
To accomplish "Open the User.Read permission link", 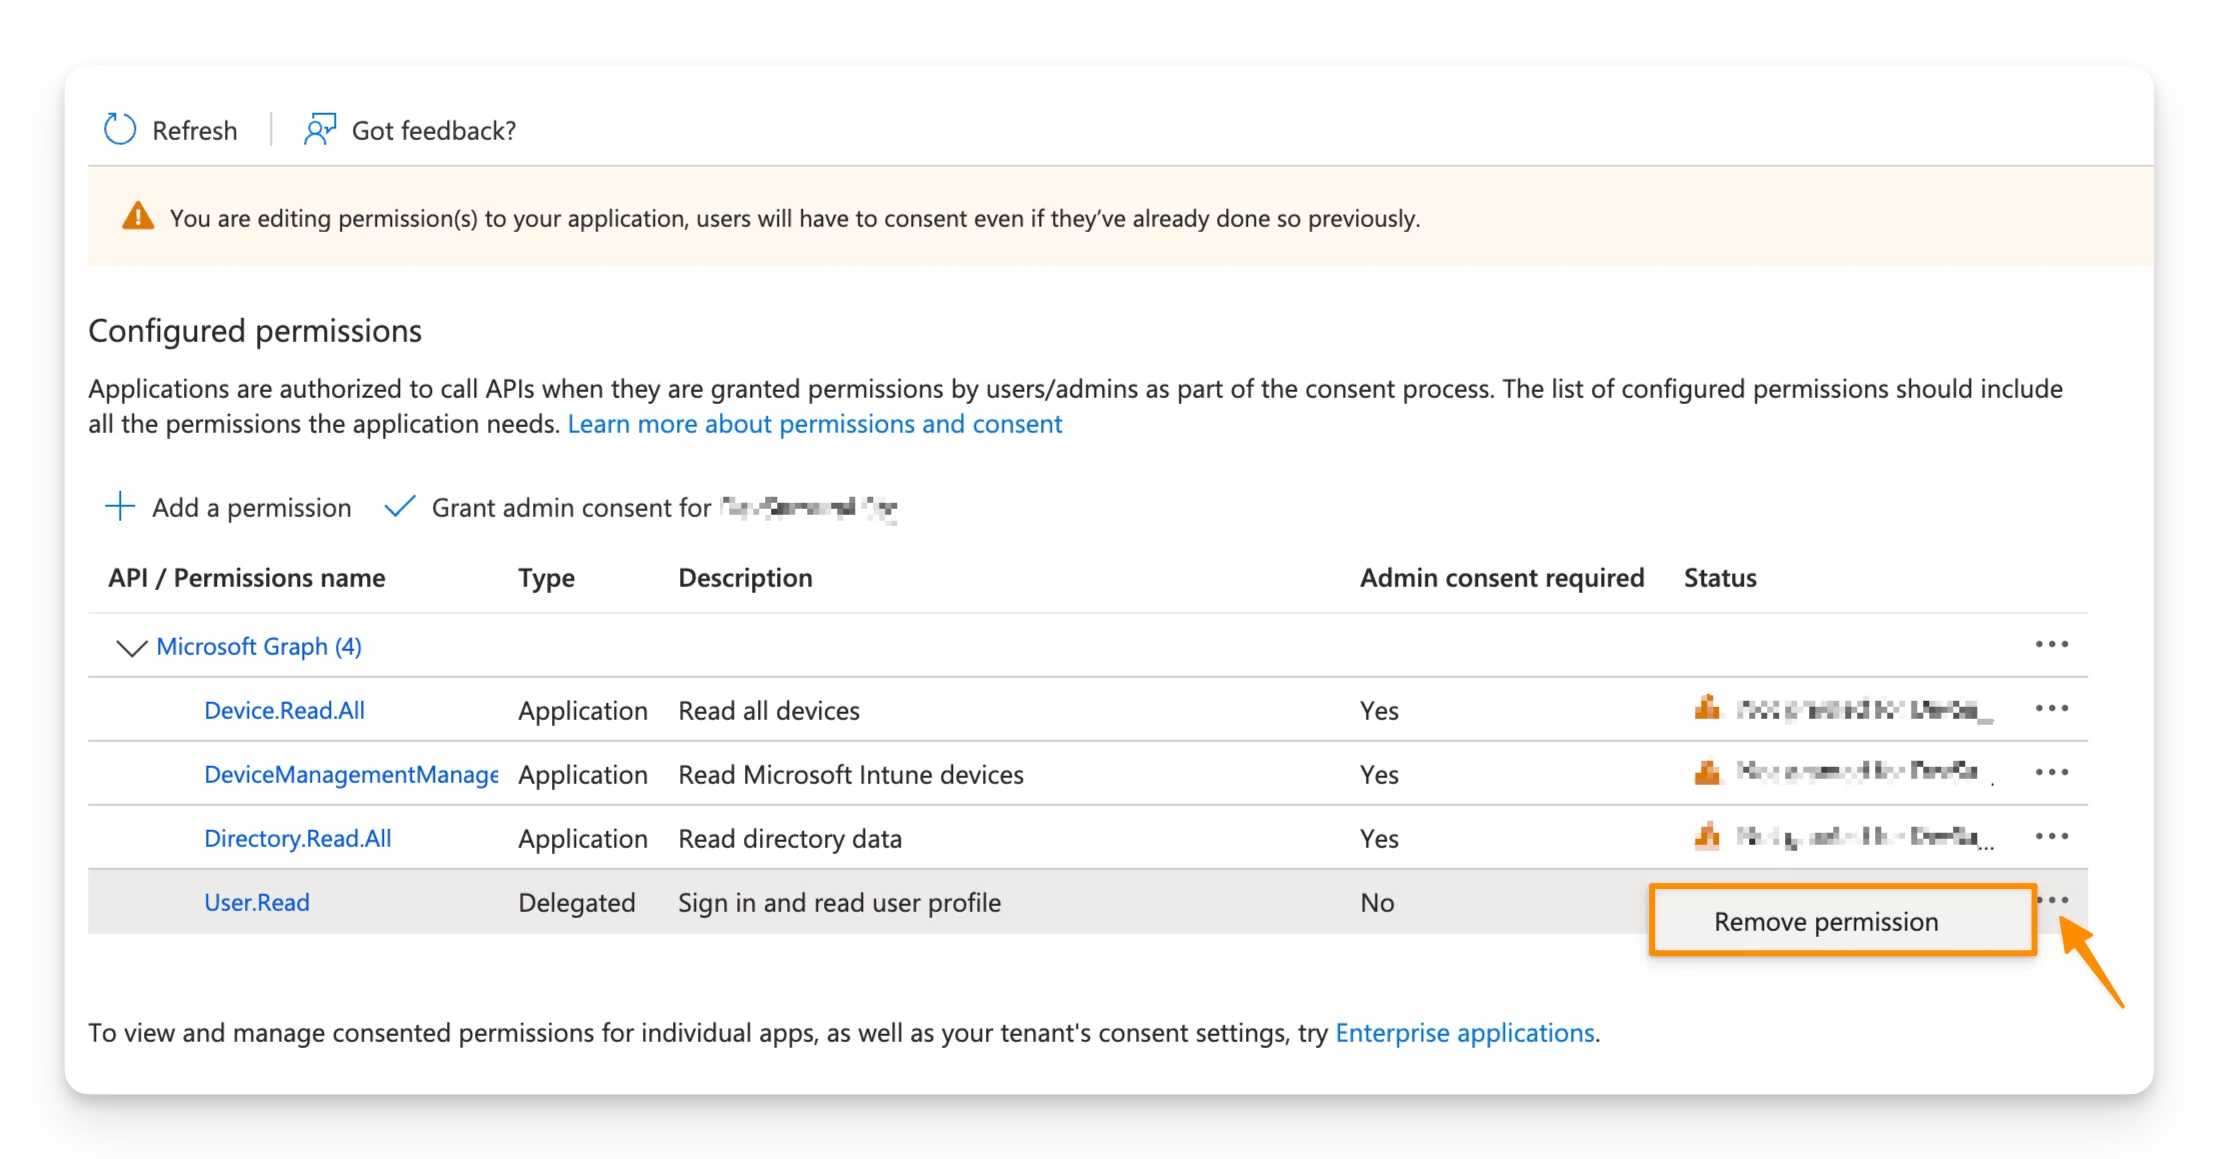I will tap(257, 902).
